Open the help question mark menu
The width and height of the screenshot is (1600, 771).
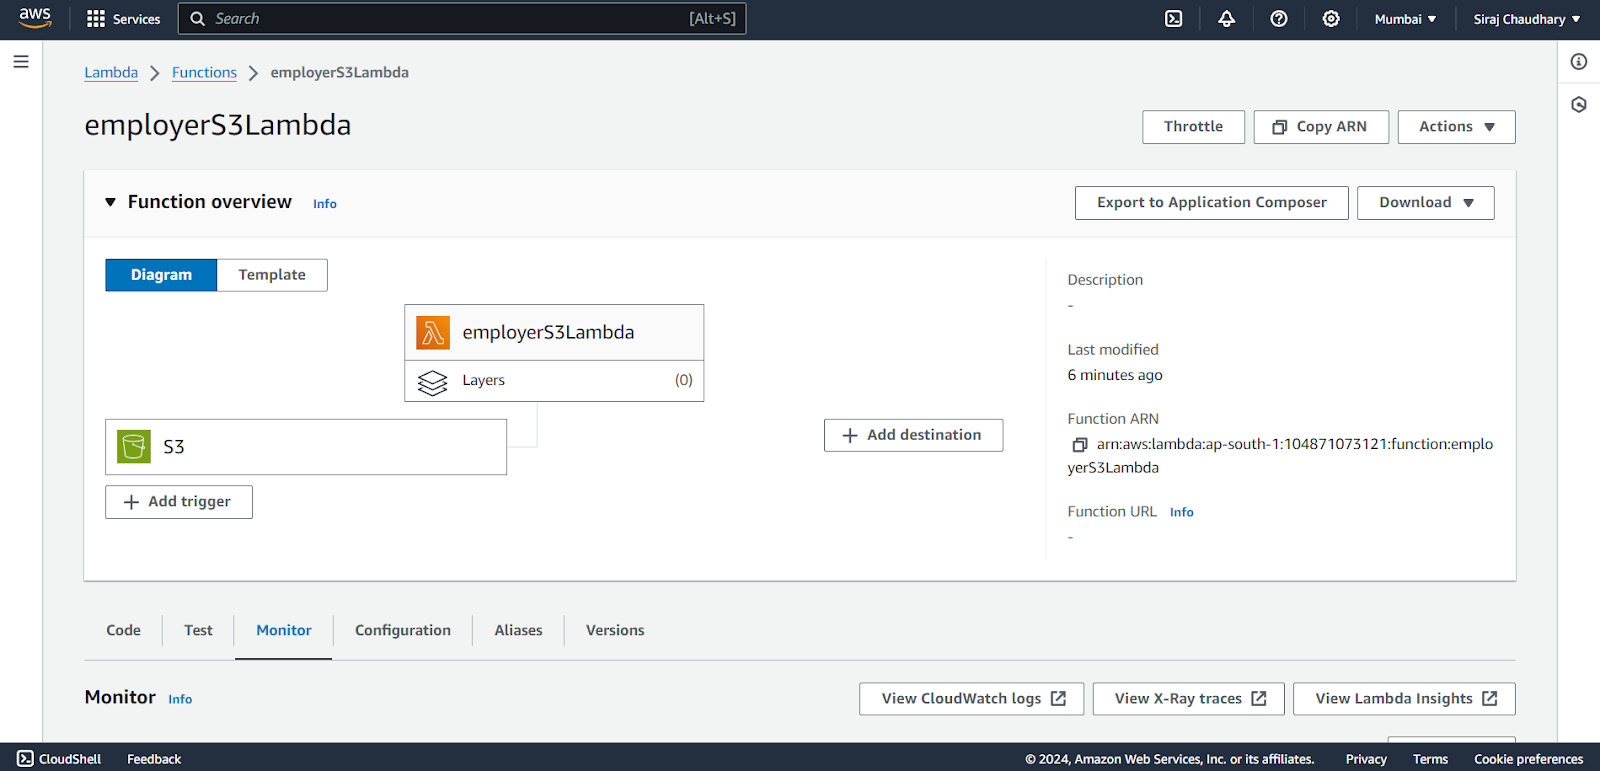pyautogui.click(x=1279, y=19)
